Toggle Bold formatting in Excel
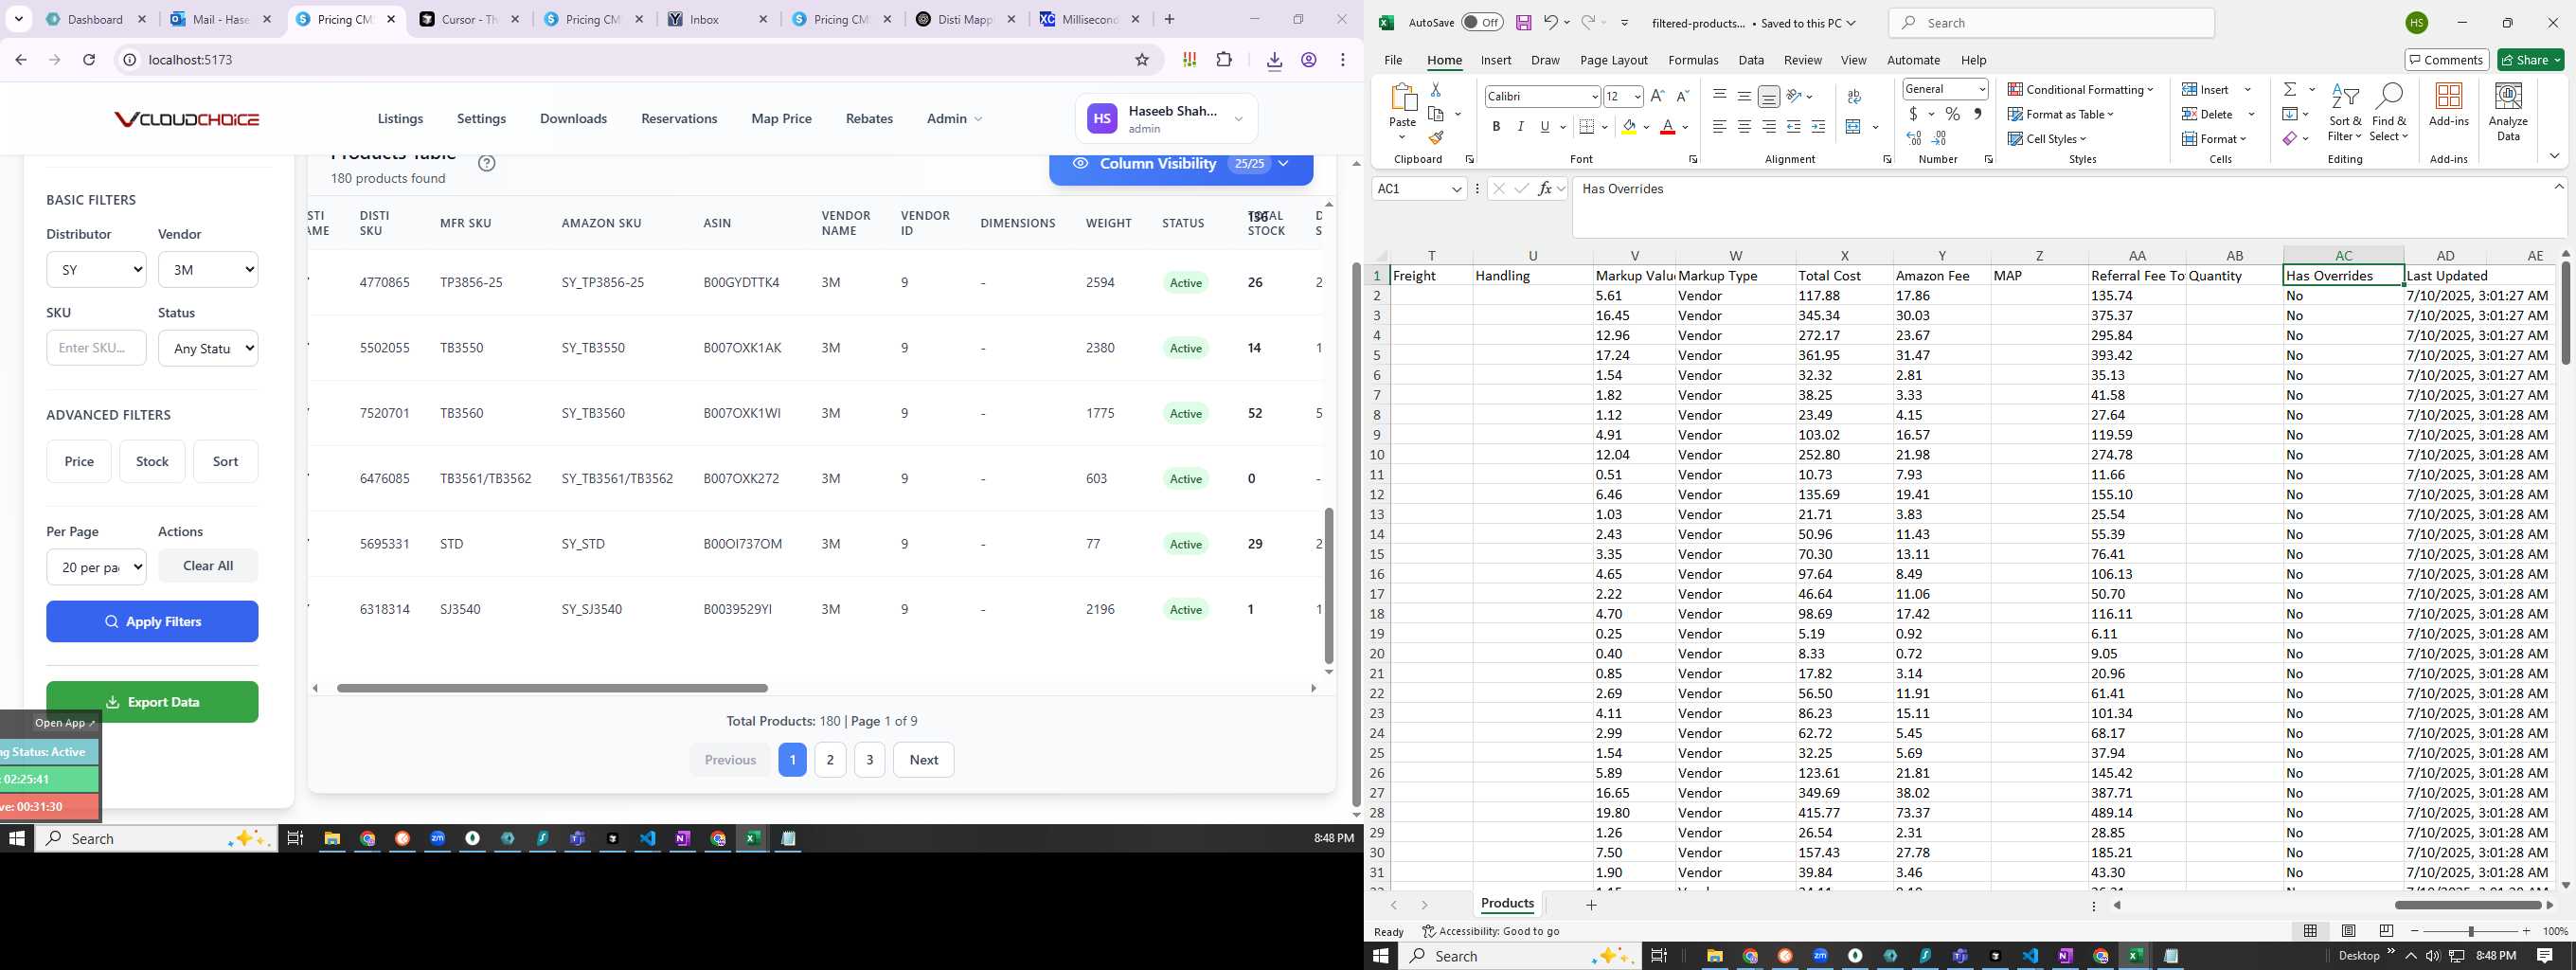Image resolution: width=2576 pixels, height=970 pixels. [x=1496, y=126]
